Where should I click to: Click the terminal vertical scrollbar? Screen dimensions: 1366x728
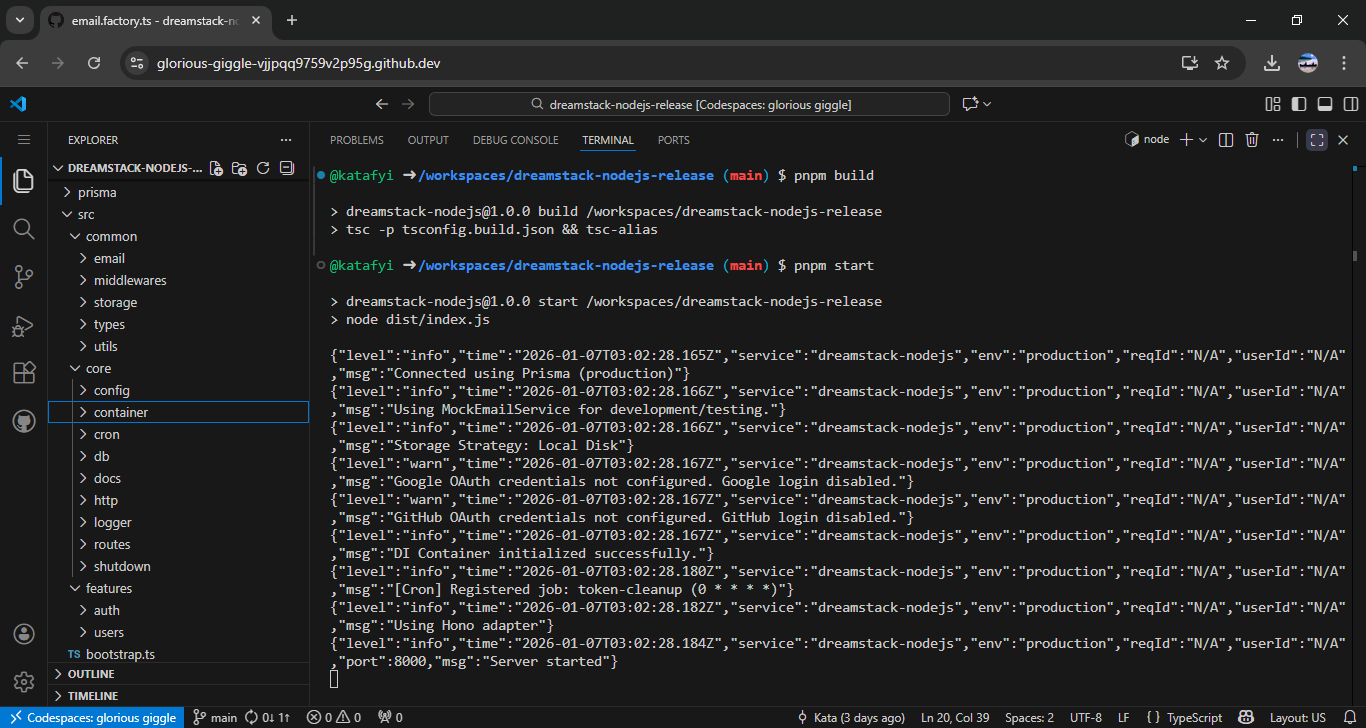click(x=1355, y=256)
